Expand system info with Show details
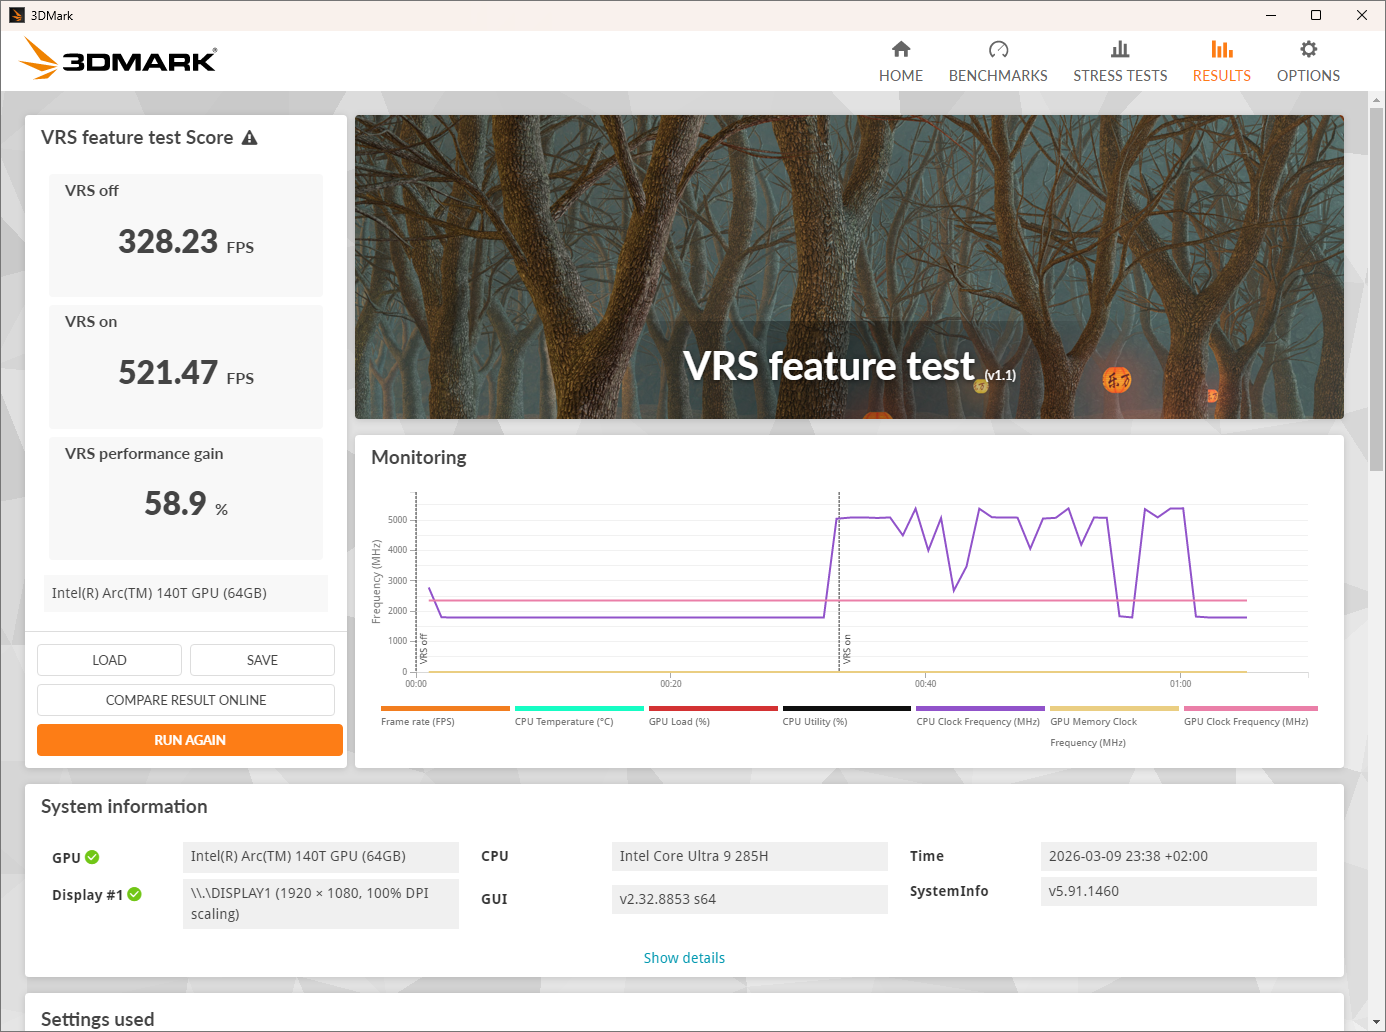This screenshot has width=1386, height=1032. pos(684,958)
